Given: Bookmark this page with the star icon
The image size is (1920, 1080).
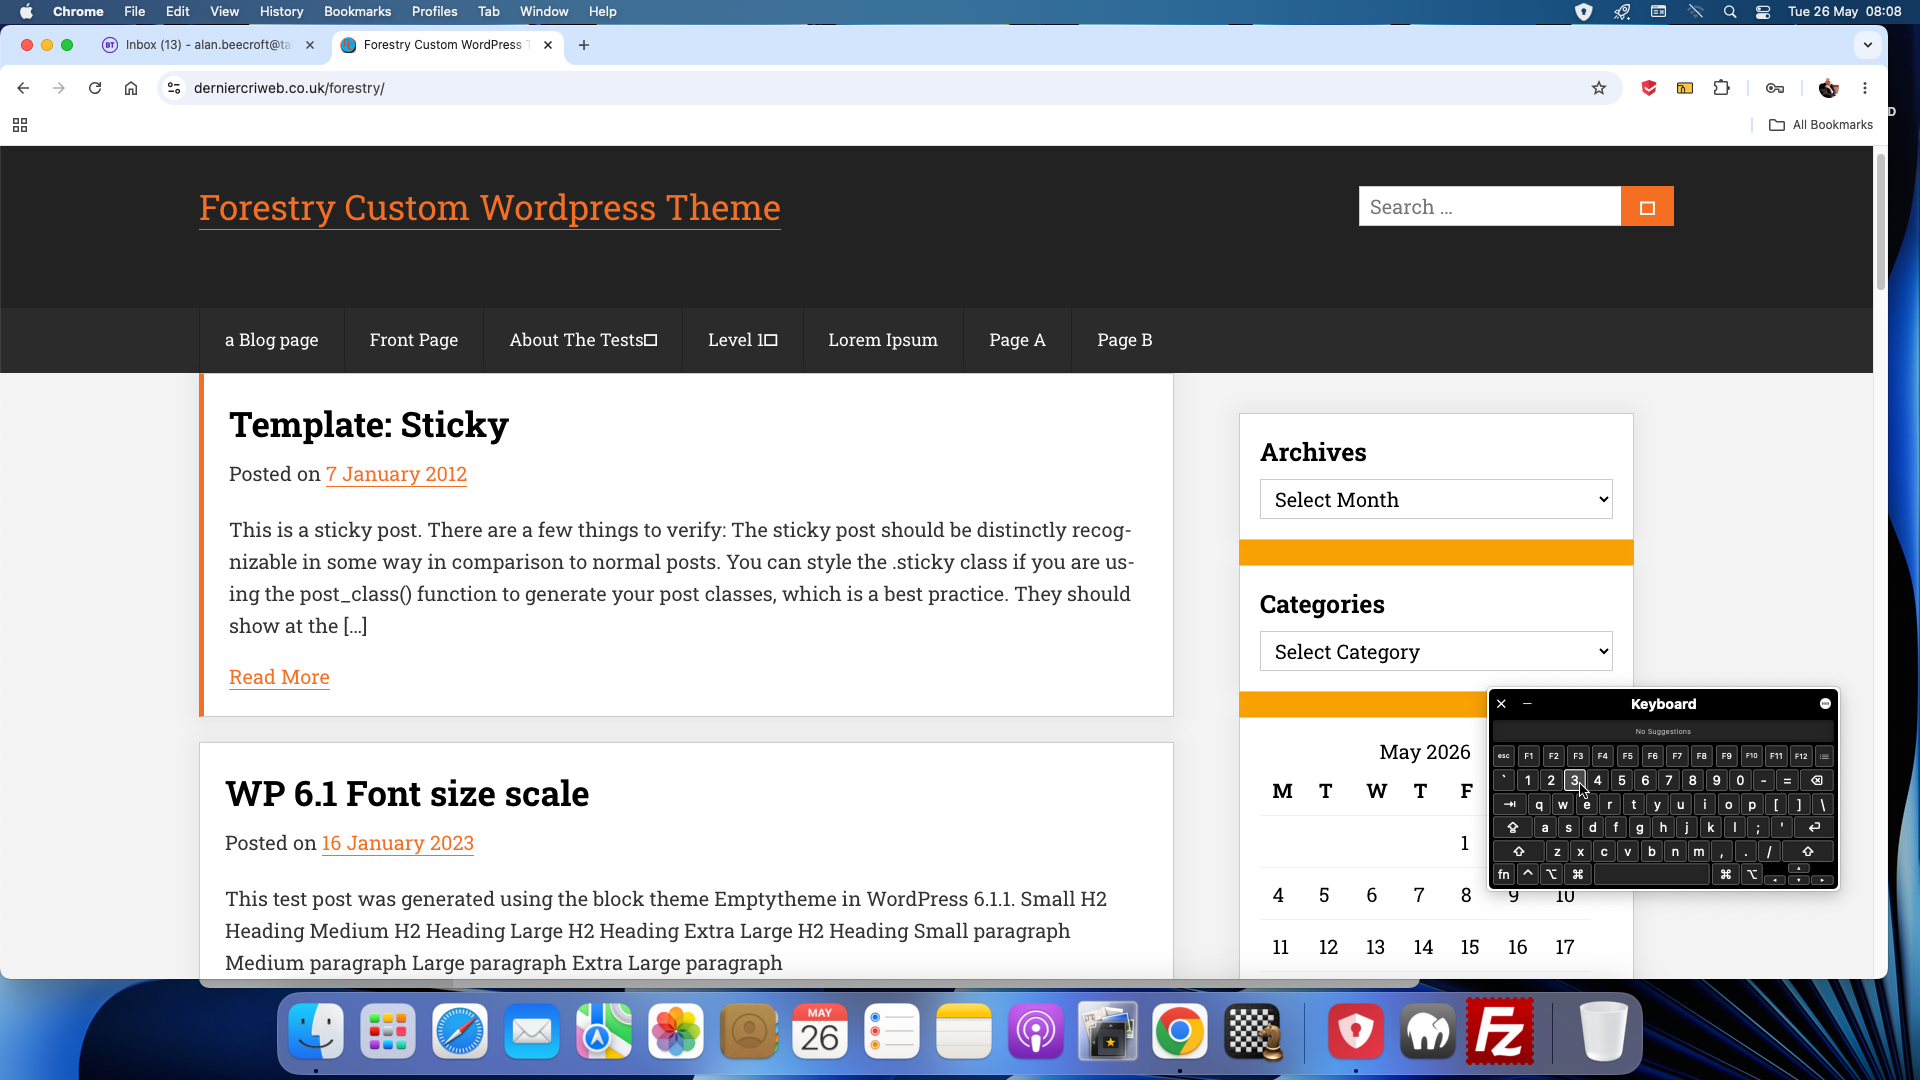Looking at the screenshot, I should point(1599,88).
